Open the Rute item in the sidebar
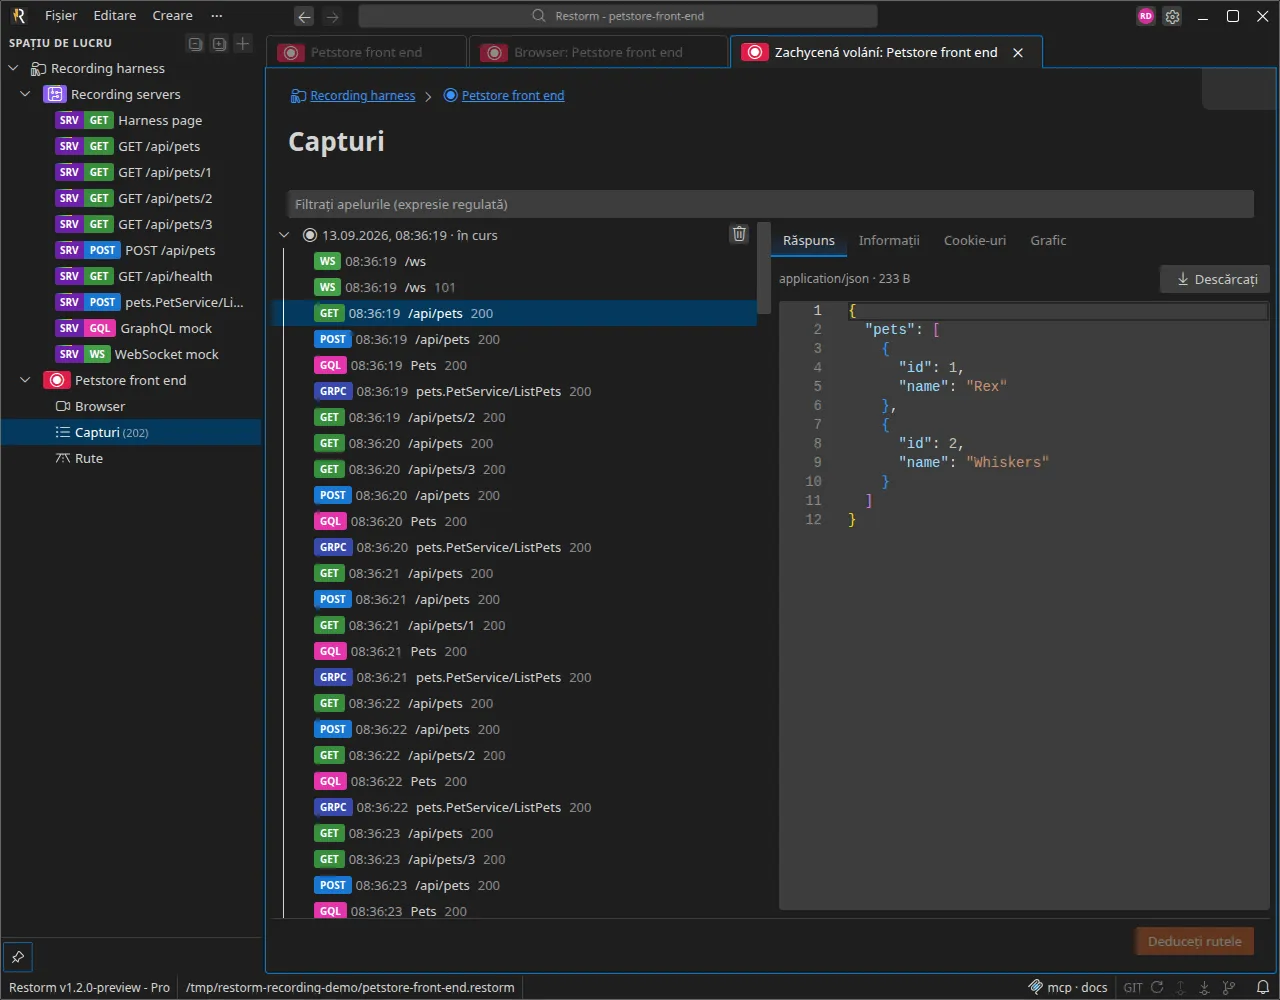The width and height of the screenshot is (1280, 1000). click(x=131, y=459)
